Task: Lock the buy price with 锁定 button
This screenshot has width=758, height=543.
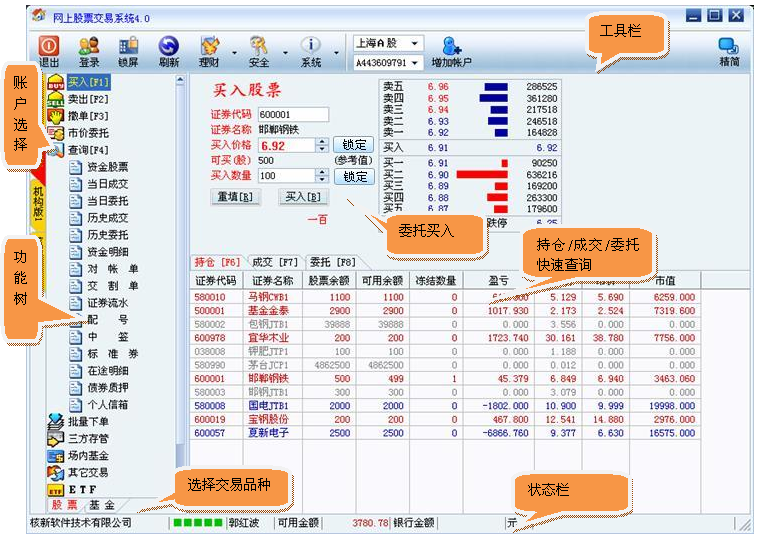Action: 354,145
